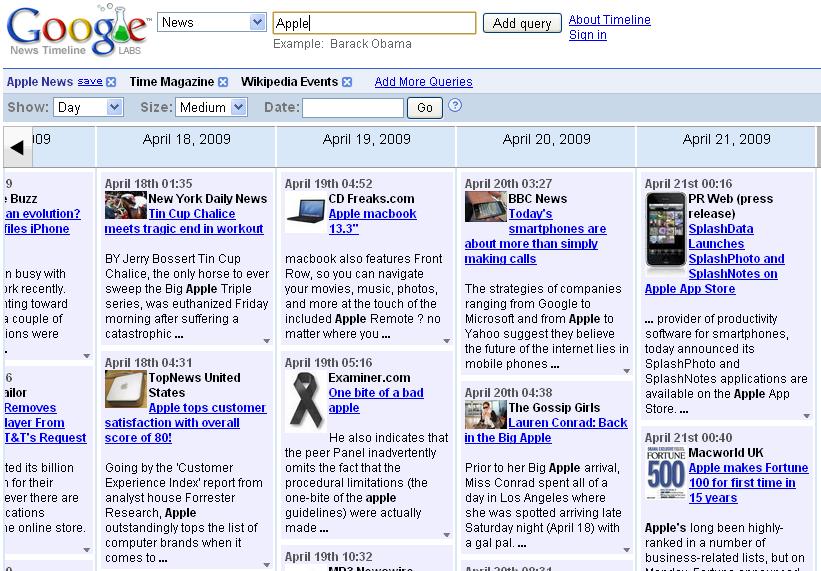Image resolution: width=821 pixels, height=571 pixels.
Task: Click the Google News Timeline logo
Action: 77,30
